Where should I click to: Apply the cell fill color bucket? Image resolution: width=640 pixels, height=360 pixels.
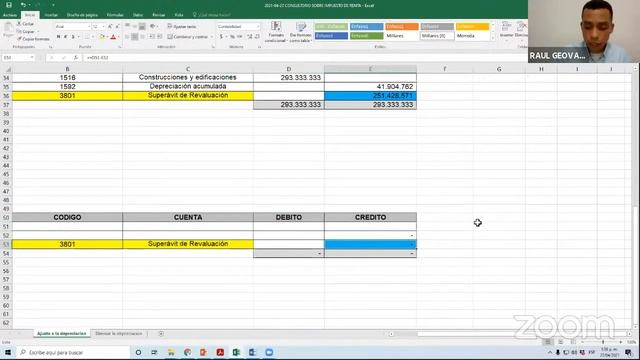tap(102, 37)
